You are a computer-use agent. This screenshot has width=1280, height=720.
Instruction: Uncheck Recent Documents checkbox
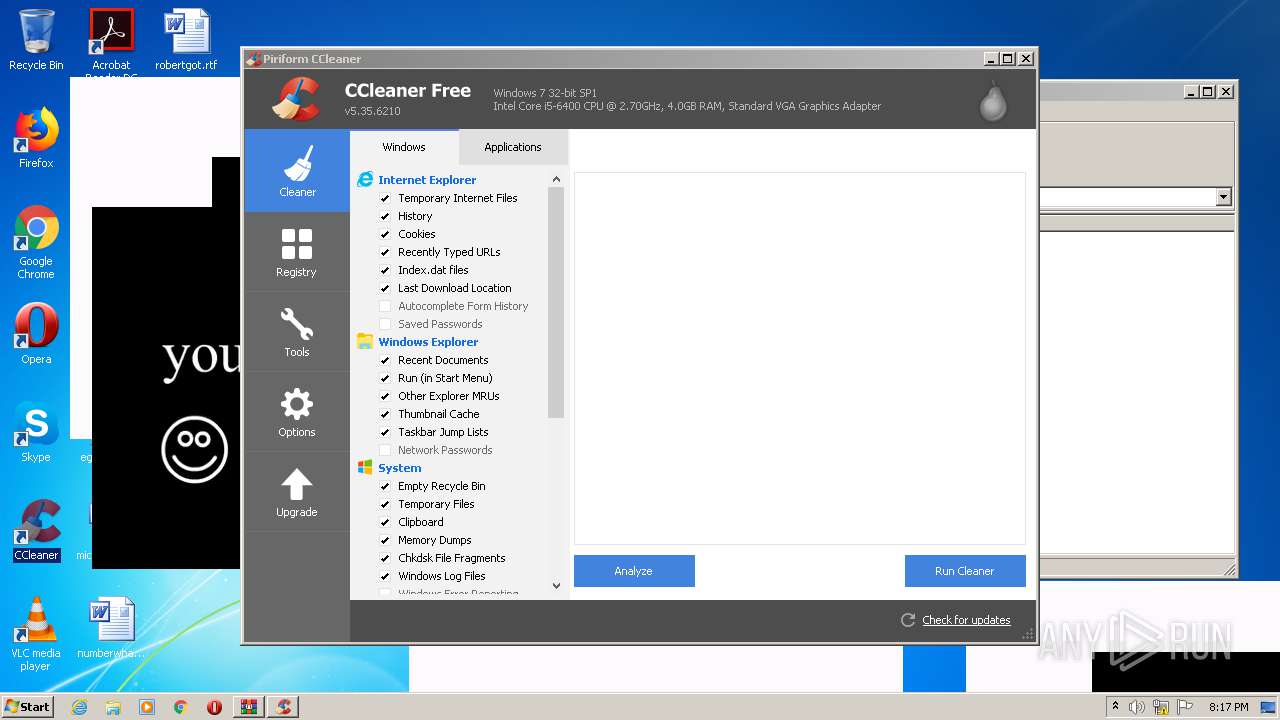[x=385, y=360]
